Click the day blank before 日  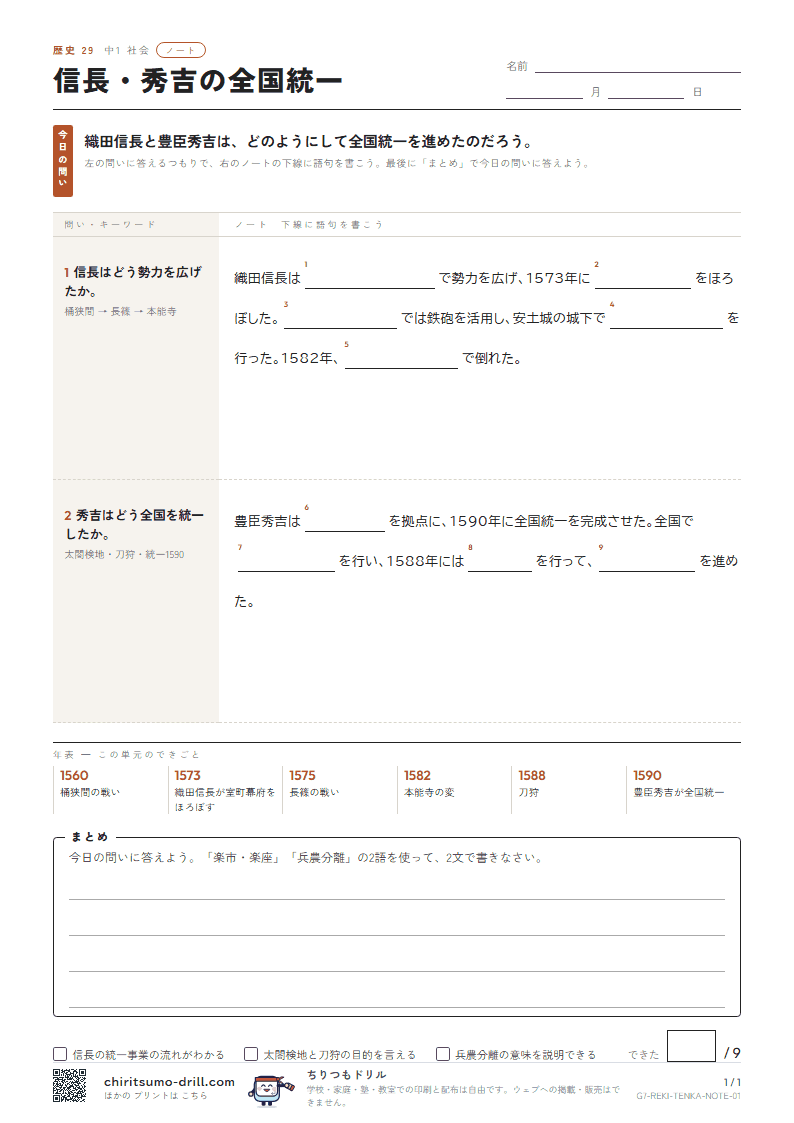coord(646,92)
